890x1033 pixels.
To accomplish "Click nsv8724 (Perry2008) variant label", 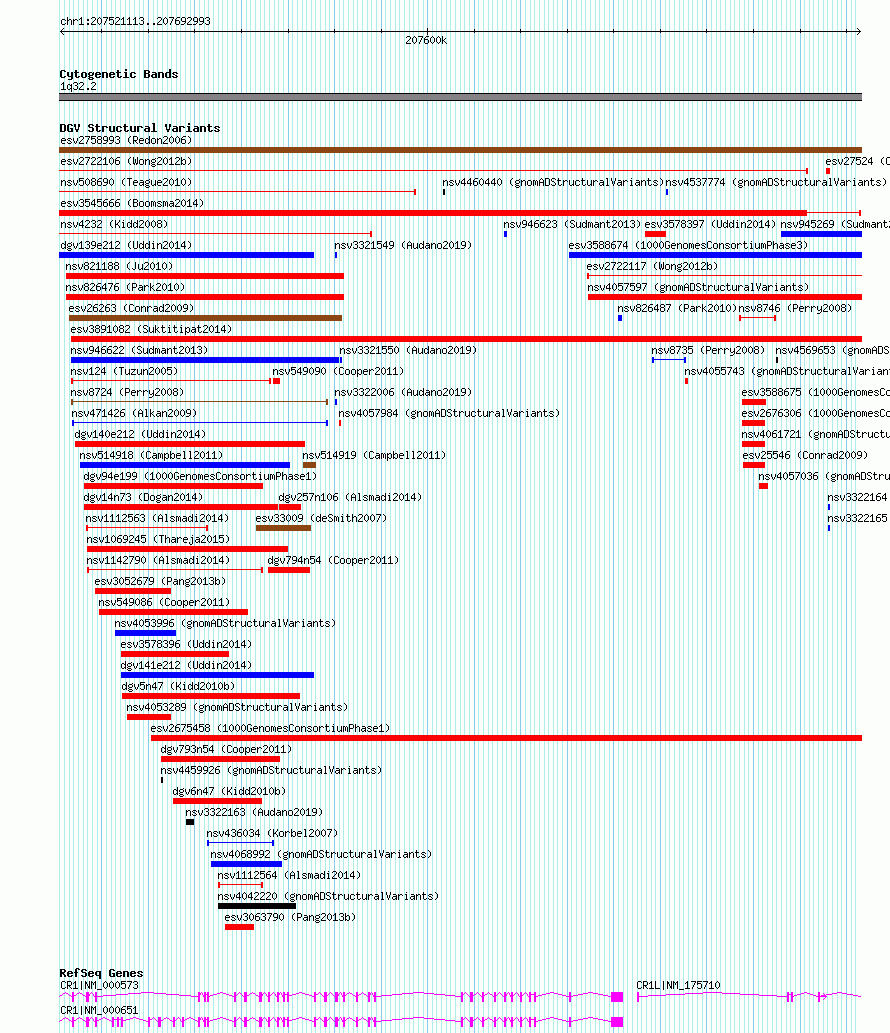I will [127, 393].
